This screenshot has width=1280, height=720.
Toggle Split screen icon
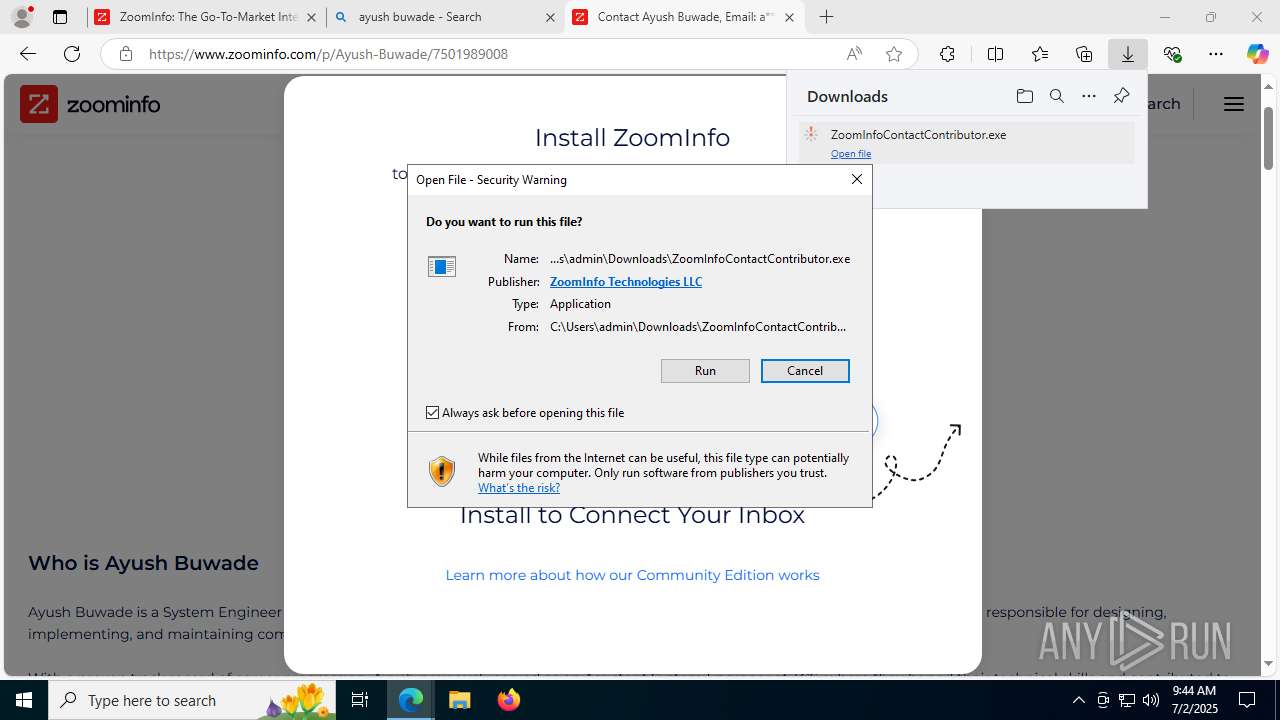(995, 54)
